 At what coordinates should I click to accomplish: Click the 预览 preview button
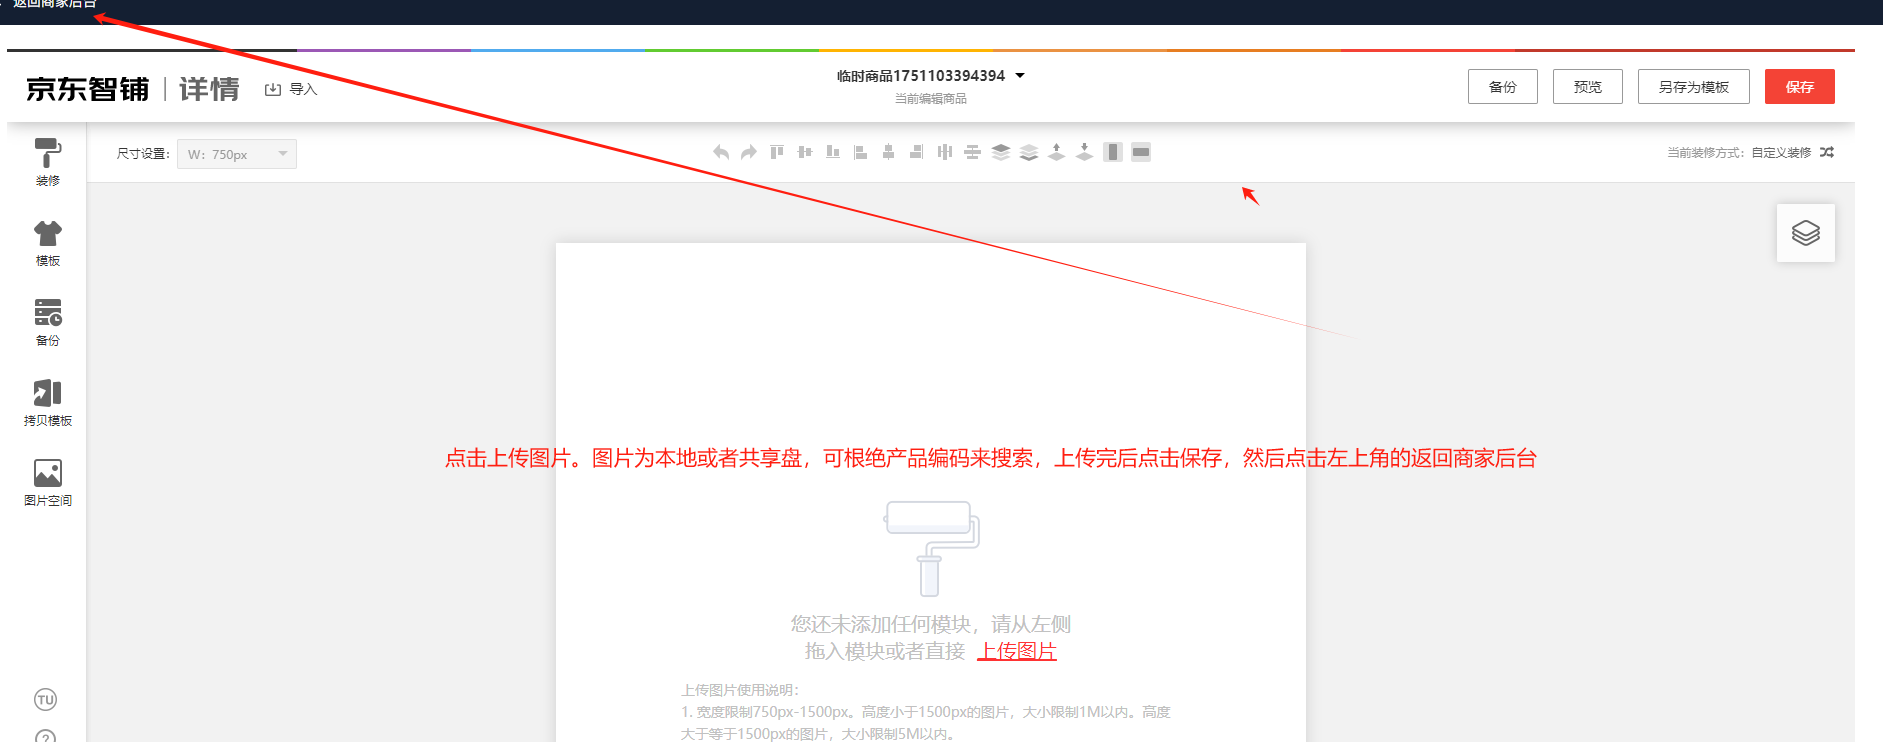click(x=1587, y=87)
